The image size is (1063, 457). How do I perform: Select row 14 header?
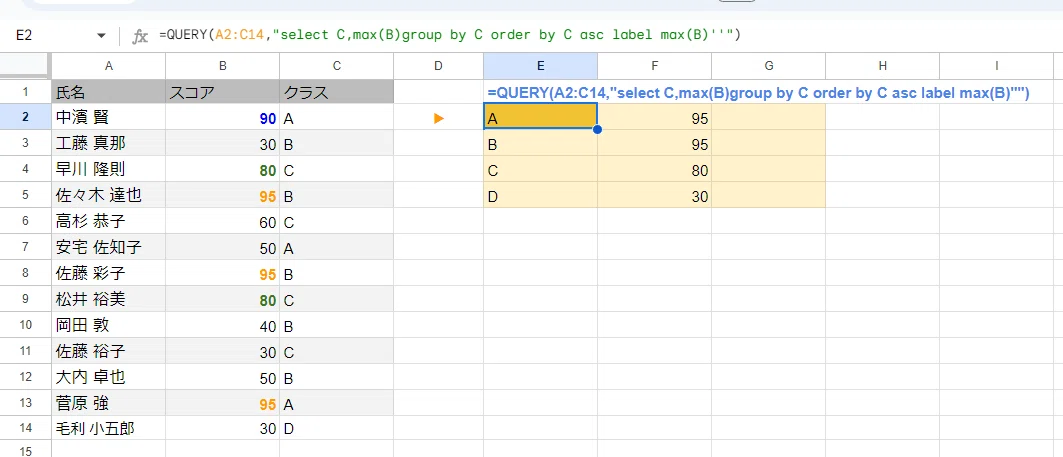pos(26,429)
